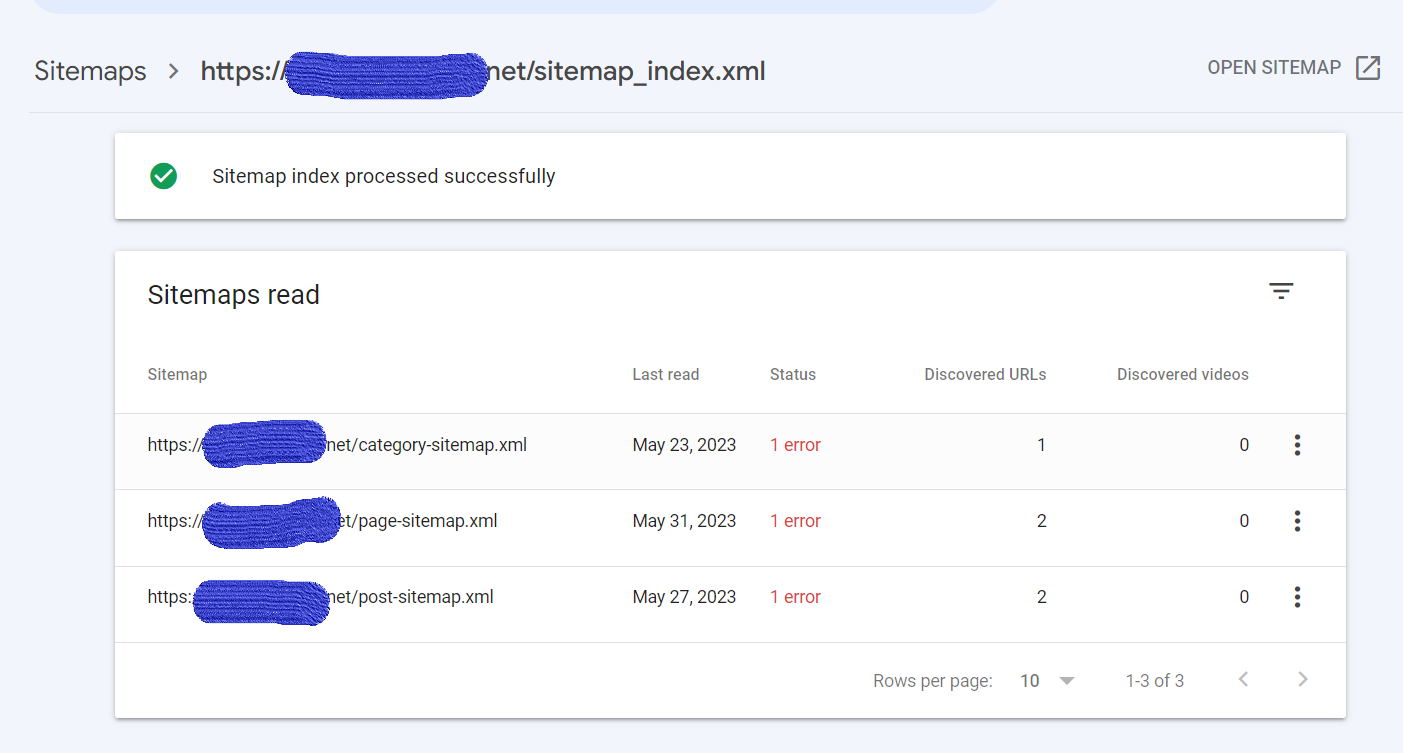
Task: Click the May 31, 2023 date cell
Action: [684, 521]
